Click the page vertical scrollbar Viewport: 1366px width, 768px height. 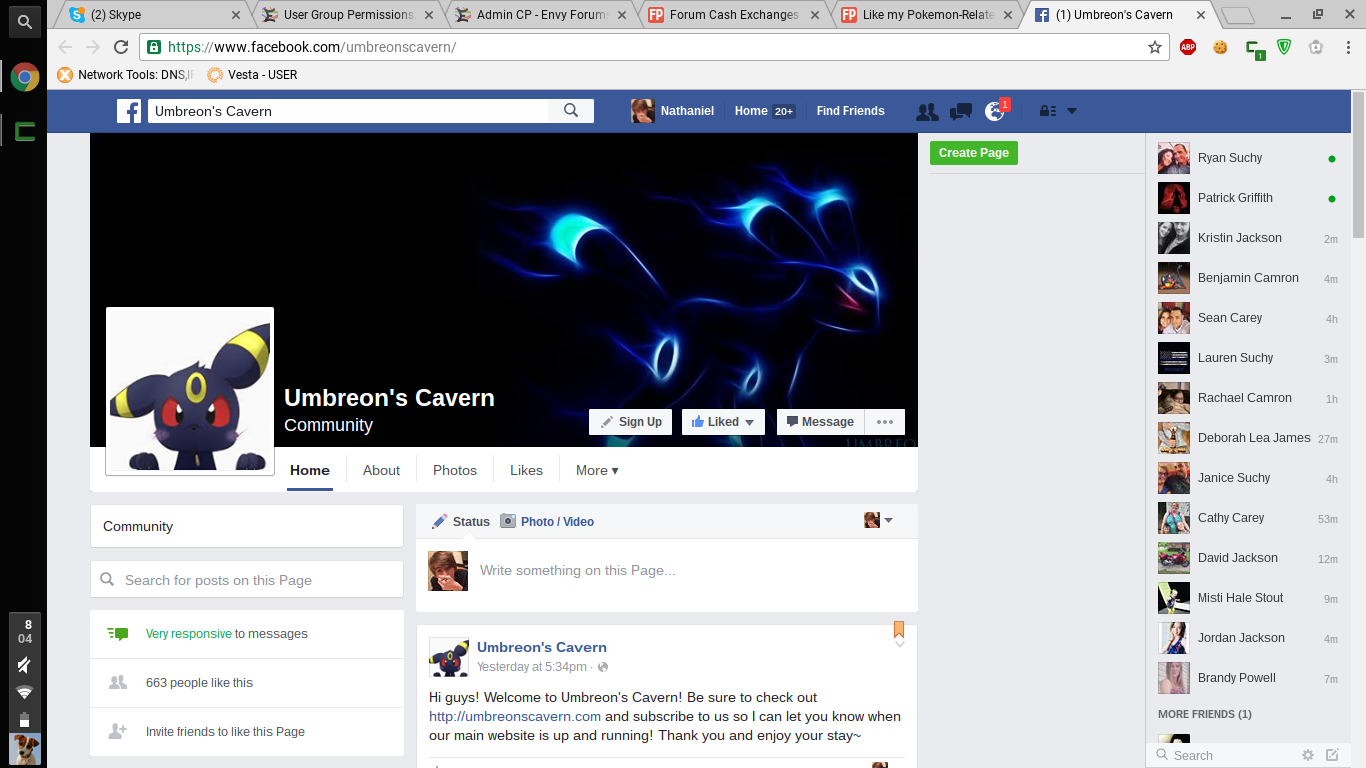(1358, 165)
